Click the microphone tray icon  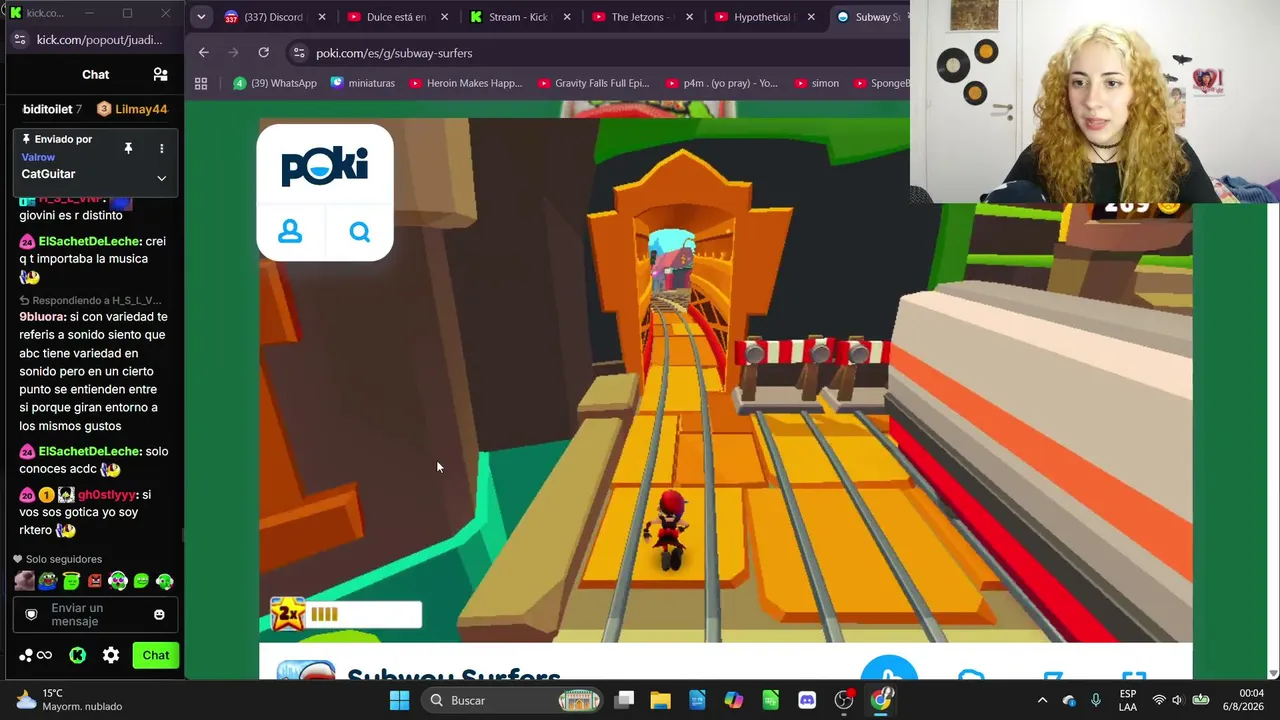pos(1096,700)
